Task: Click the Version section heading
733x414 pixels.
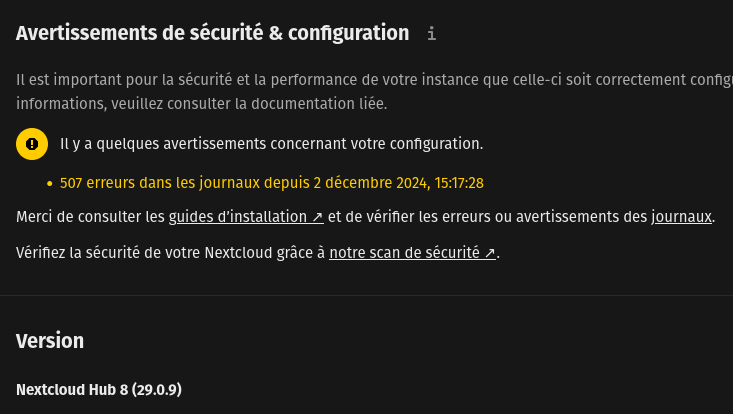Action: point(50,340)
